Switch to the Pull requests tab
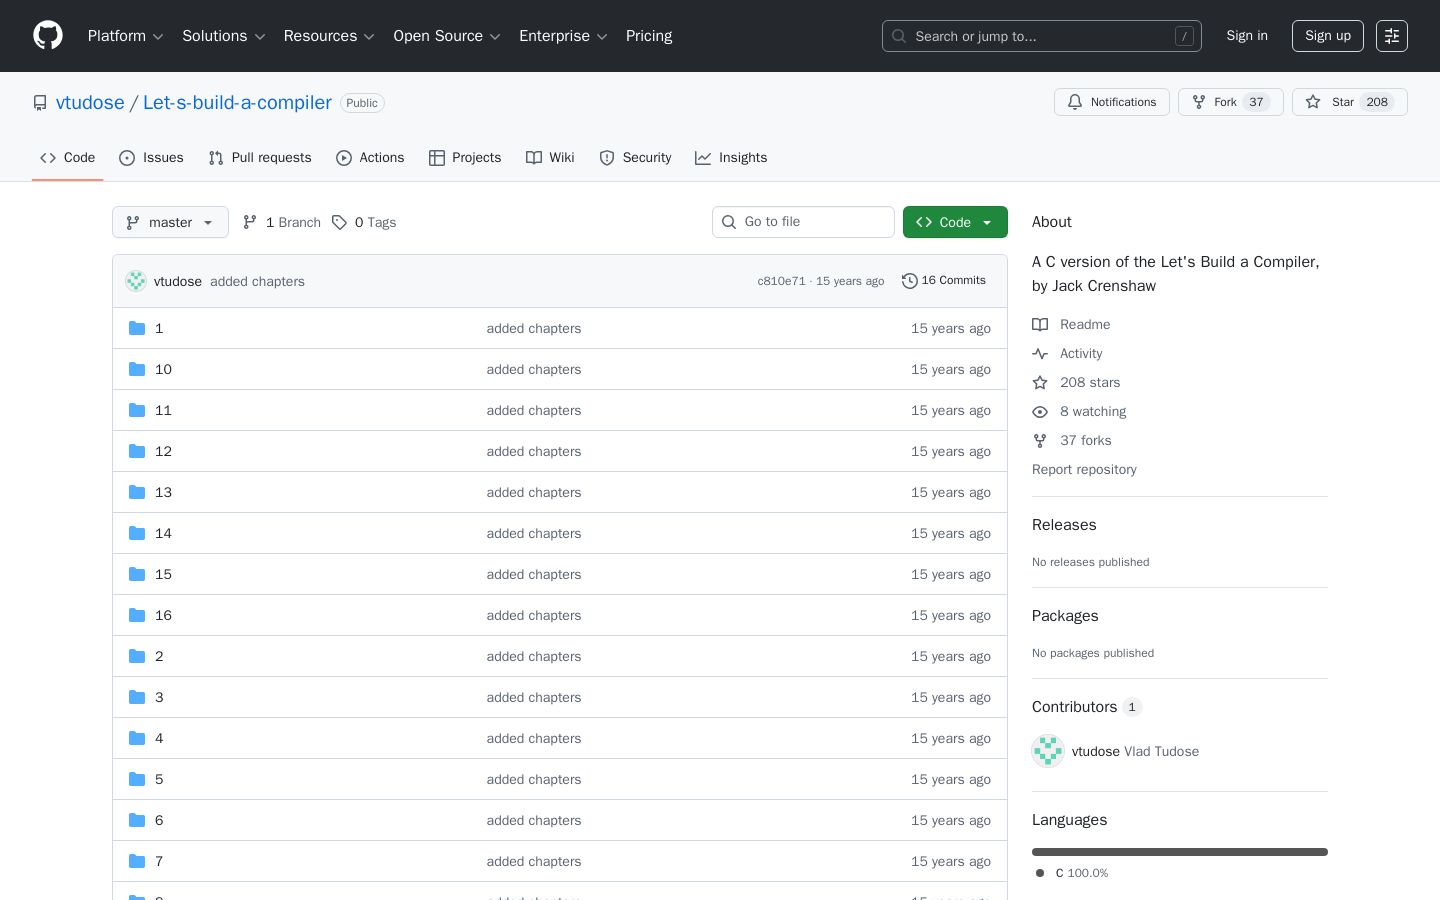The height and width of the screenshot is (900, 1440). pyautogui.click(x=260, y=158)
